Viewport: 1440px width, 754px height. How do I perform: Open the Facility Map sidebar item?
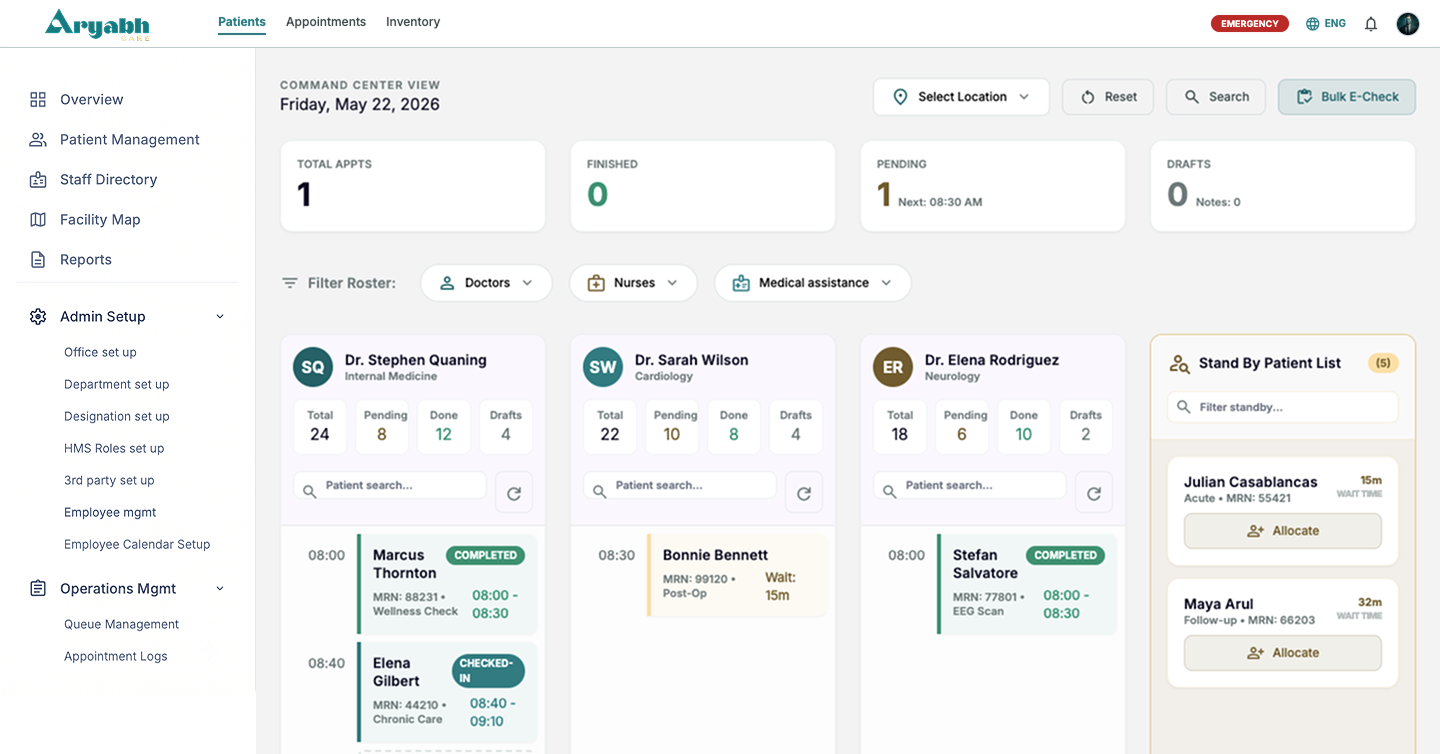coord(100,219)
